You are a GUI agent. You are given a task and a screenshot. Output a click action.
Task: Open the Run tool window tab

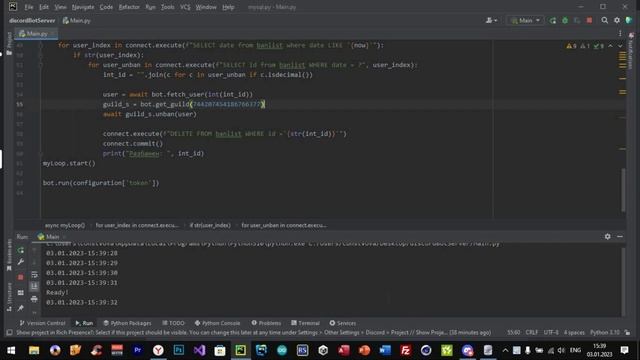click(x=84, y=323)
